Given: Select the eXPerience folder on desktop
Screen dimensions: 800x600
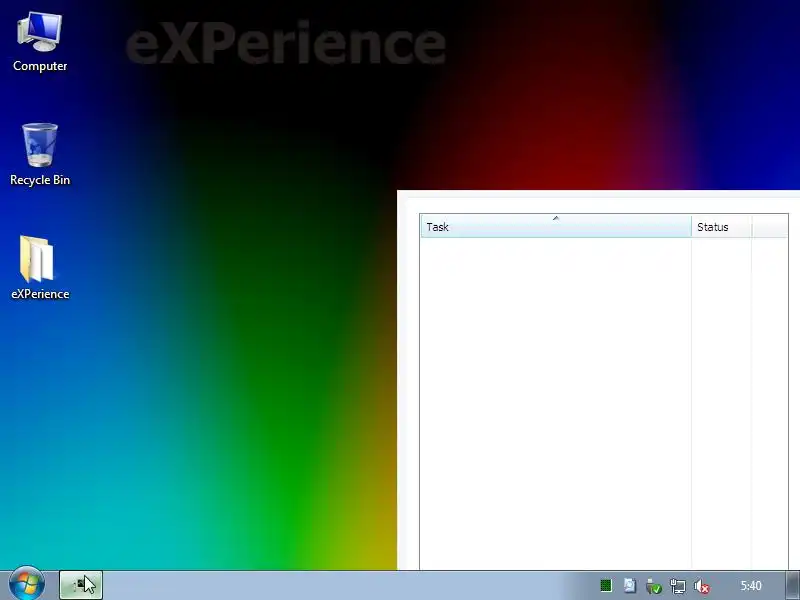Looking at the screenshot, I should click(40, 267).
